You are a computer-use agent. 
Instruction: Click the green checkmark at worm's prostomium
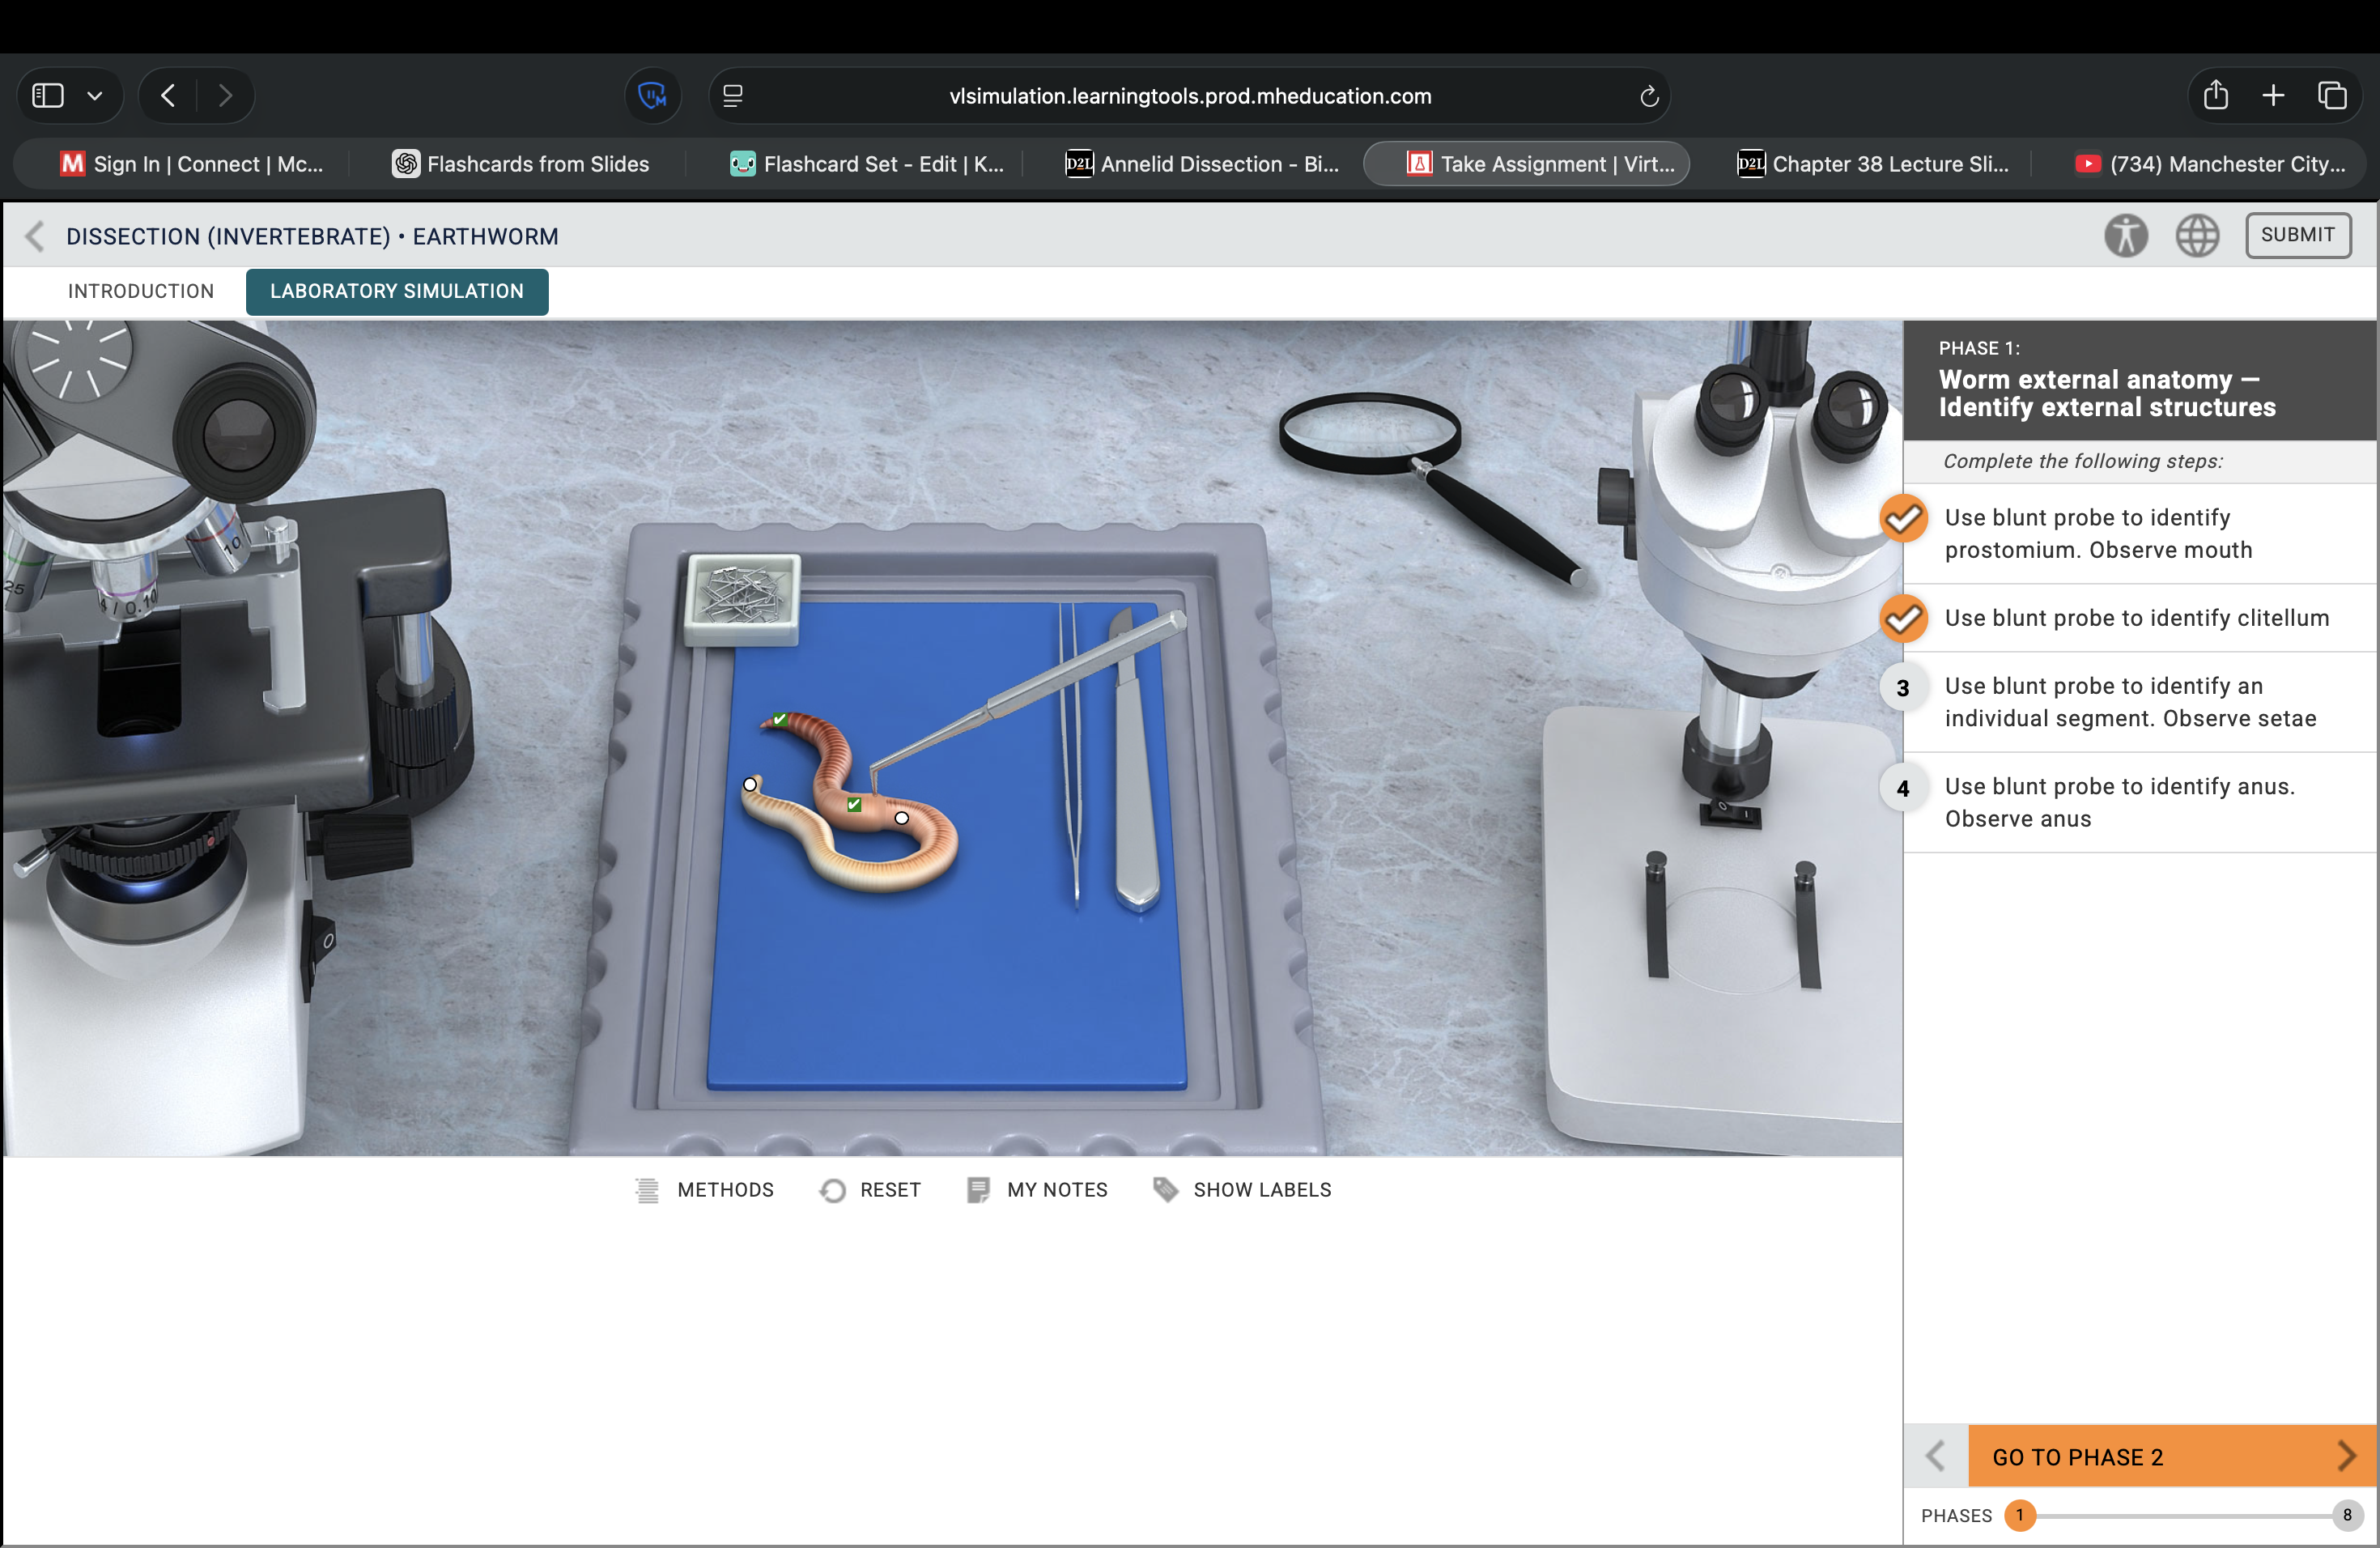(780, 719)
